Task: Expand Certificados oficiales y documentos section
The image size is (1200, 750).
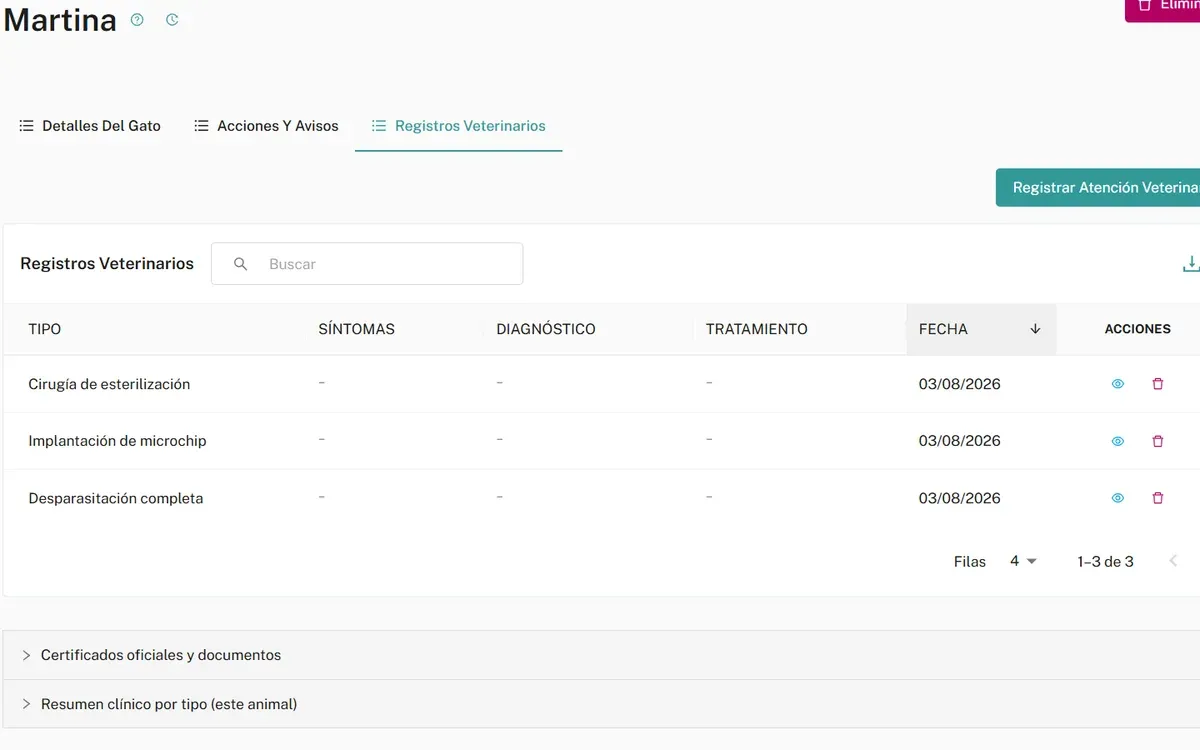Action: pos(600,655)
